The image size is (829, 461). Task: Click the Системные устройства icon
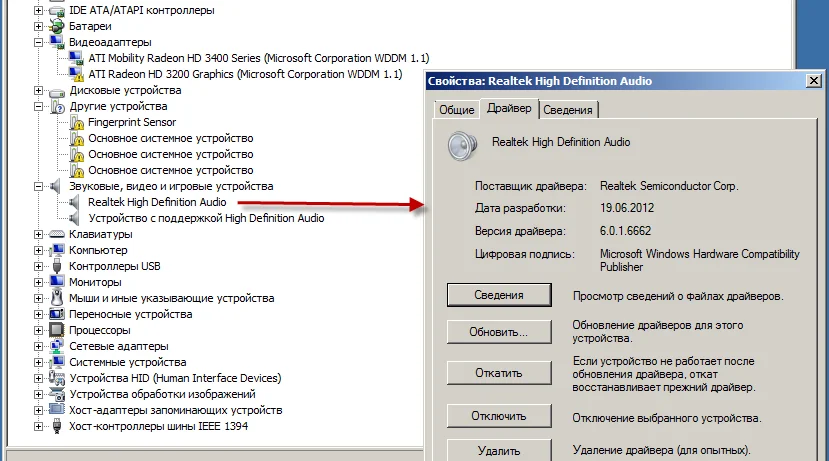click(57, 362)
